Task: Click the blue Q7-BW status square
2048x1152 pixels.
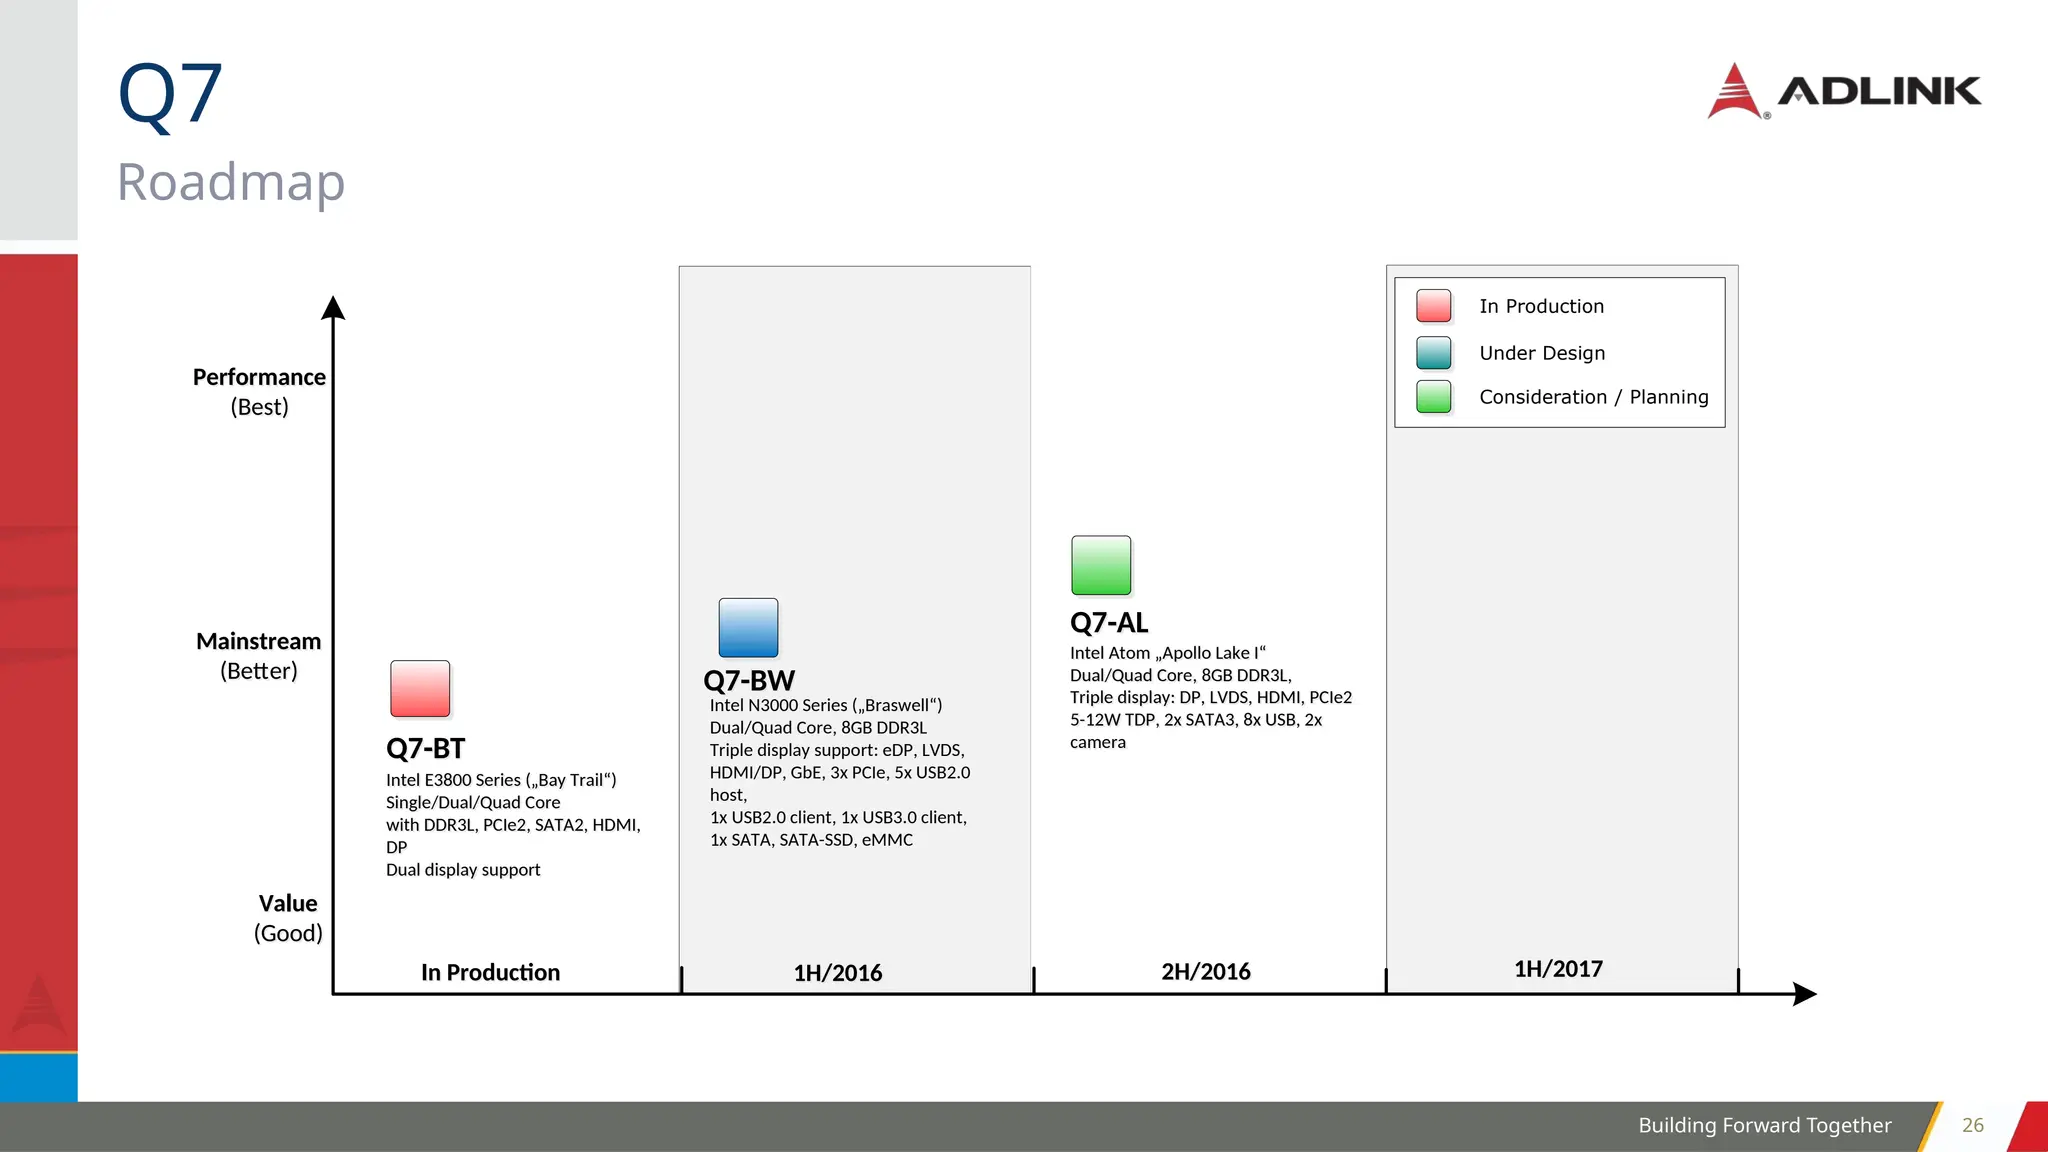Action: click(x=748, y=627)
